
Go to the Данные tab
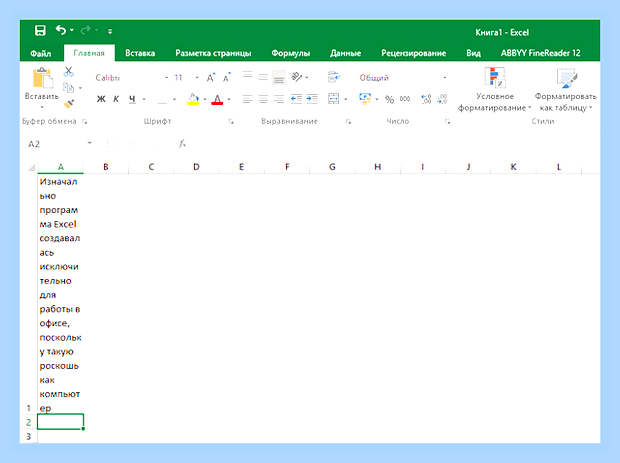(346, 53)
